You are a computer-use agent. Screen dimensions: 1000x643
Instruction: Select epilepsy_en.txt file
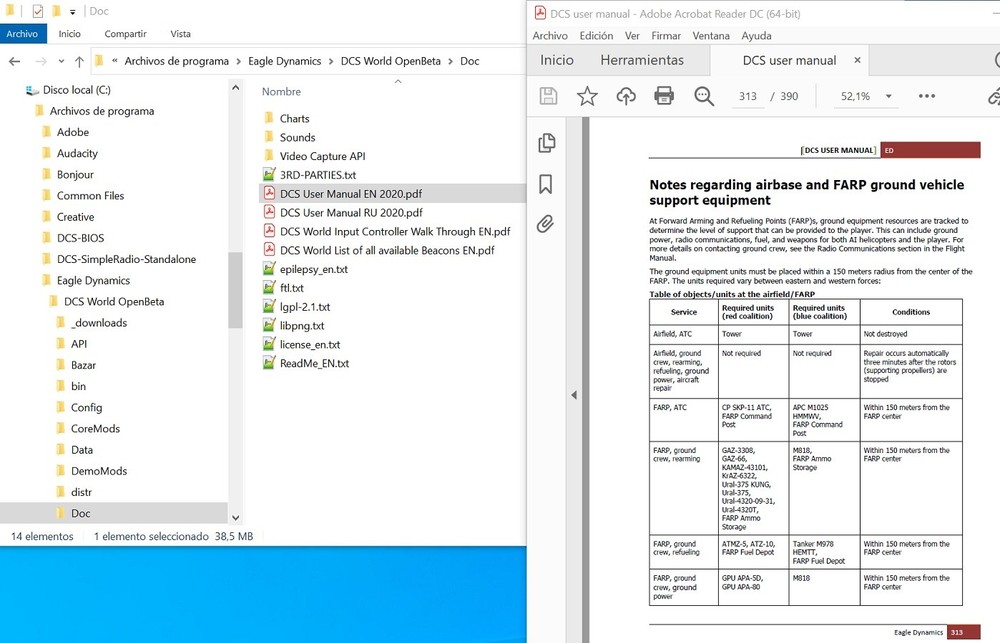313,269
